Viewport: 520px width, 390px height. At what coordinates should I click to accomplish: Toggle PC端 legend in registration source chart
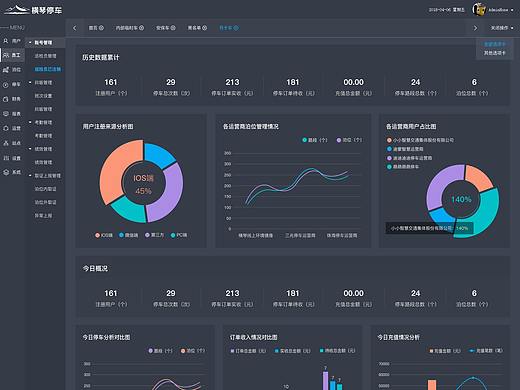[x=179, y=235]
